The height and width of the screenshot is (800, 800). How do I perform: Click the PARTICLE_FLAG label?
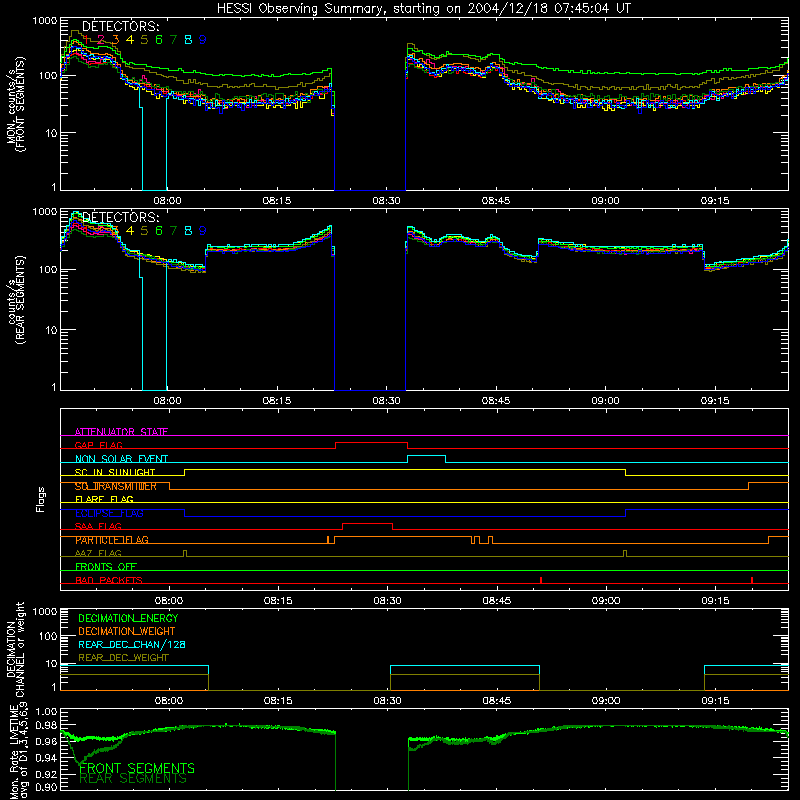point(112,540)
